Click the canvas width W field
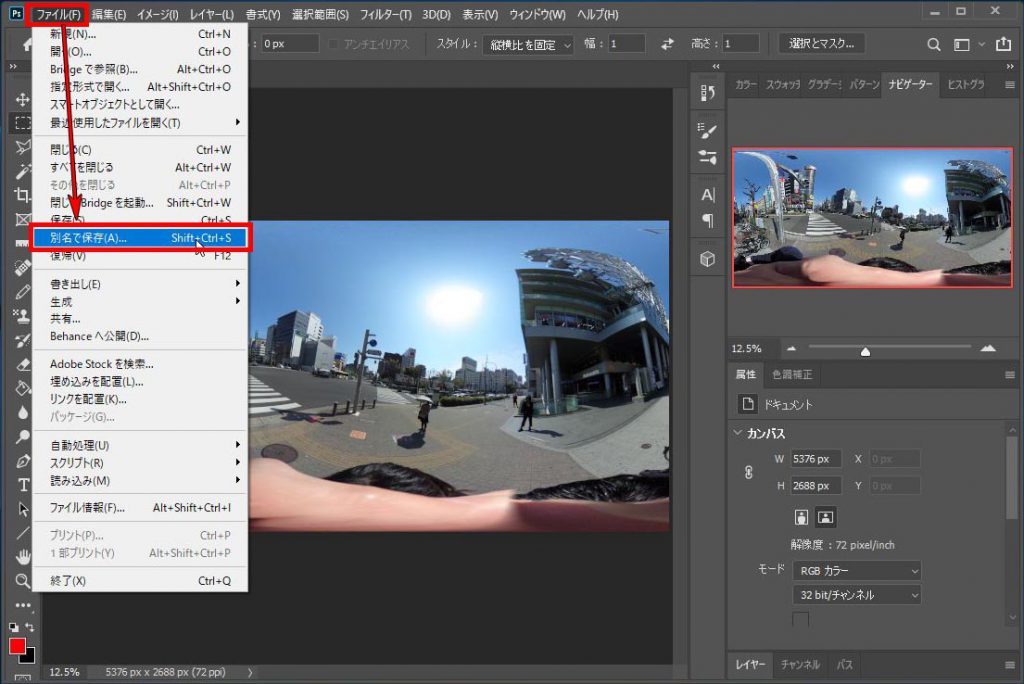The image size is (1024, 684). [816, 459]
